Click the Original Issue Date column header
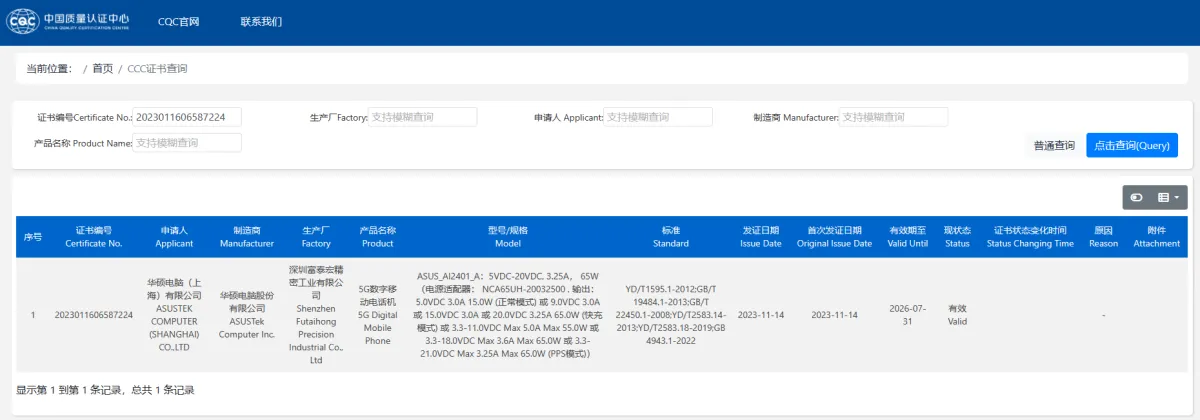The width and height of the screenshot is (1200, 420). coord(834,237)
